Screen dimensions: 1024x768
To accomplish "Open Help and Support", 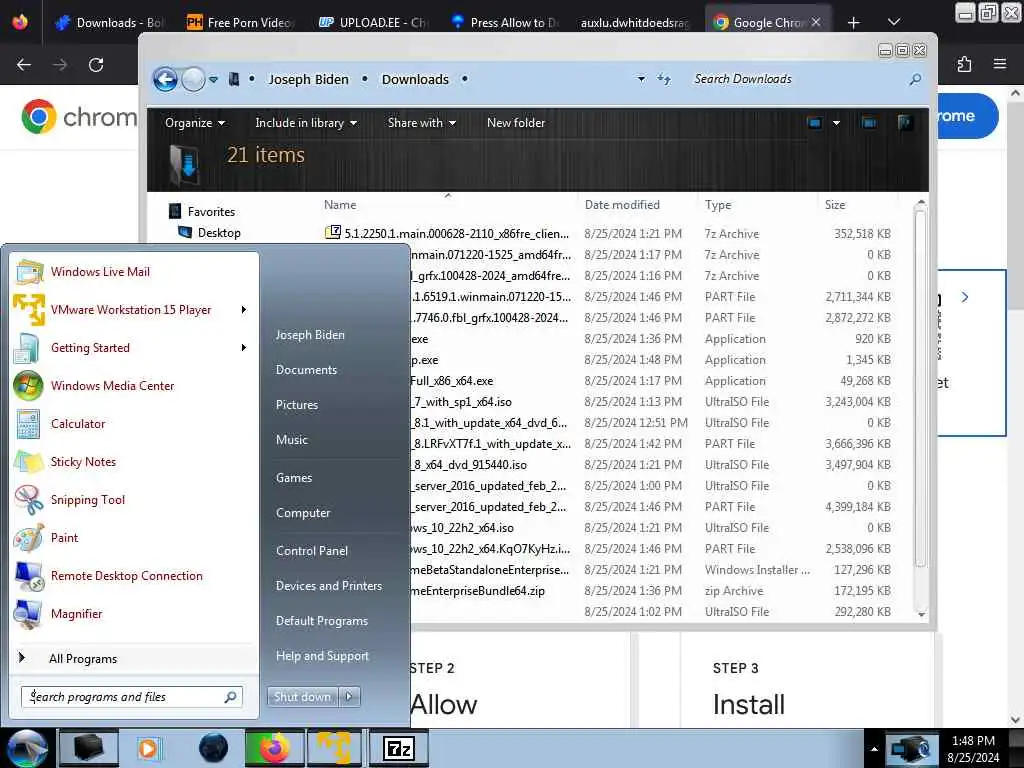I will pyautogui.click(x=322, y=656).
